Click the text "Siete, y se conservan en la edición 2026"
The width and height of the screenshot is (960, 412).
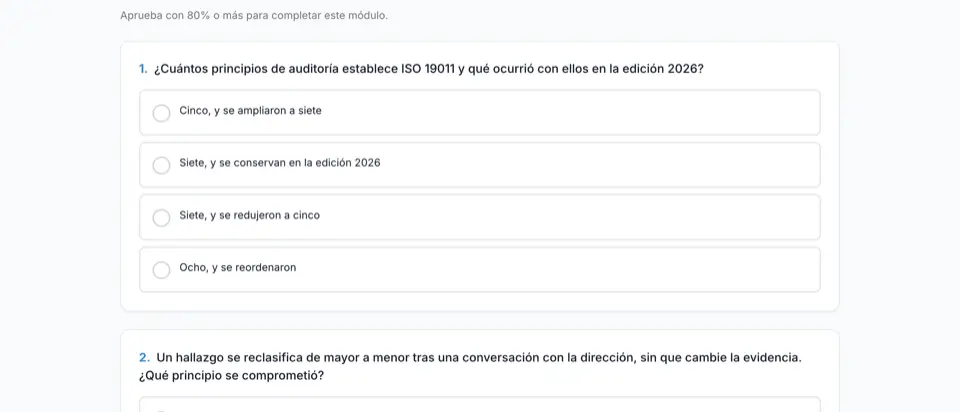pos(280,163)
